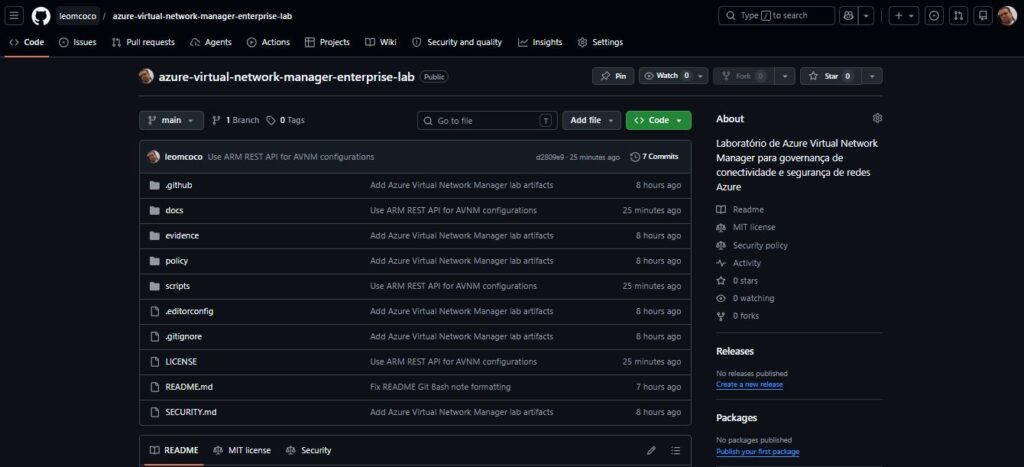Open the green Code dropdown
This screenshot has height=467, width=1024.
point(658,120)
